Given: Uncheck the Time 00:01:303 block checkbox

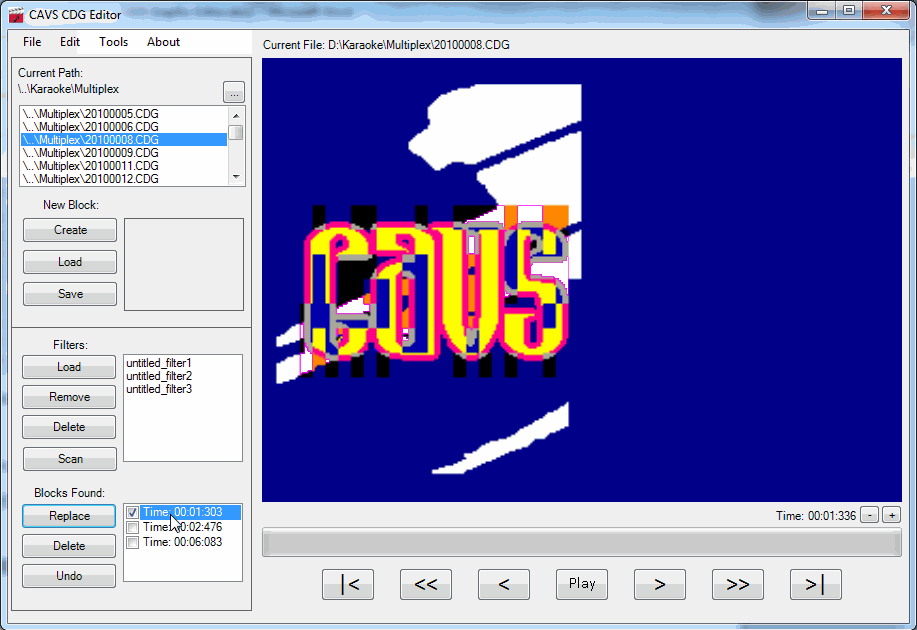Looking at the screenshot, I should [x=133, y=512].
